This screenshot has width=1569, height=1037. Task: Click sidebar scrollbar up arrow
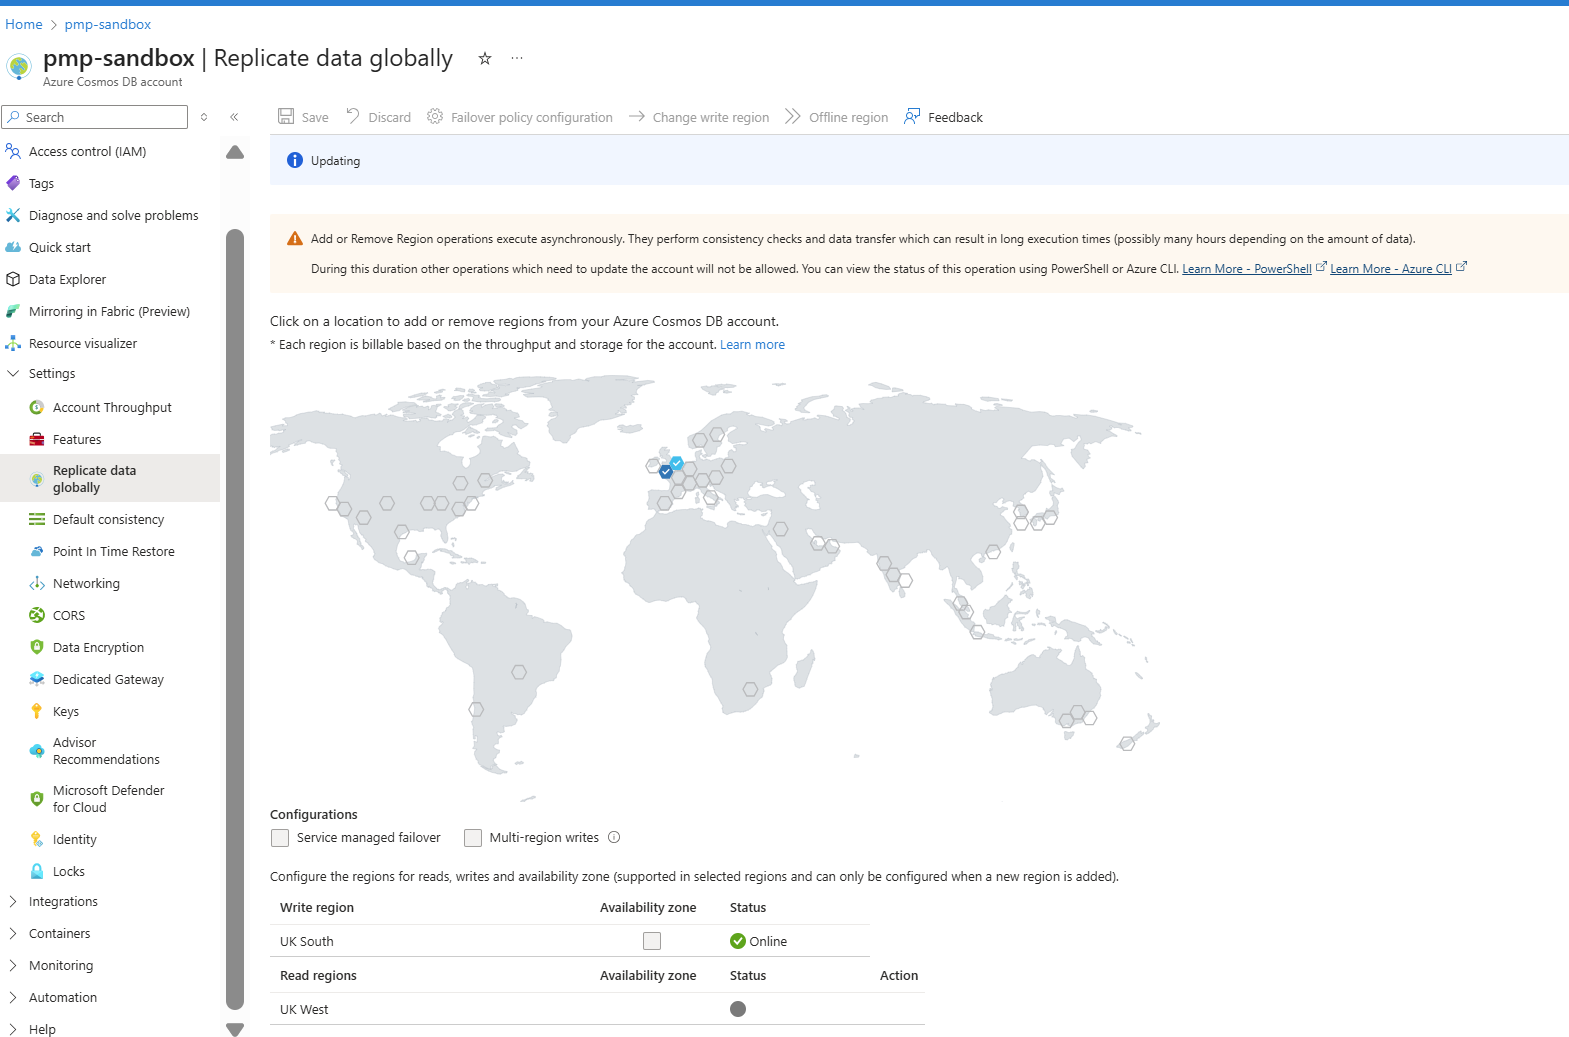(x=235, y=152)
